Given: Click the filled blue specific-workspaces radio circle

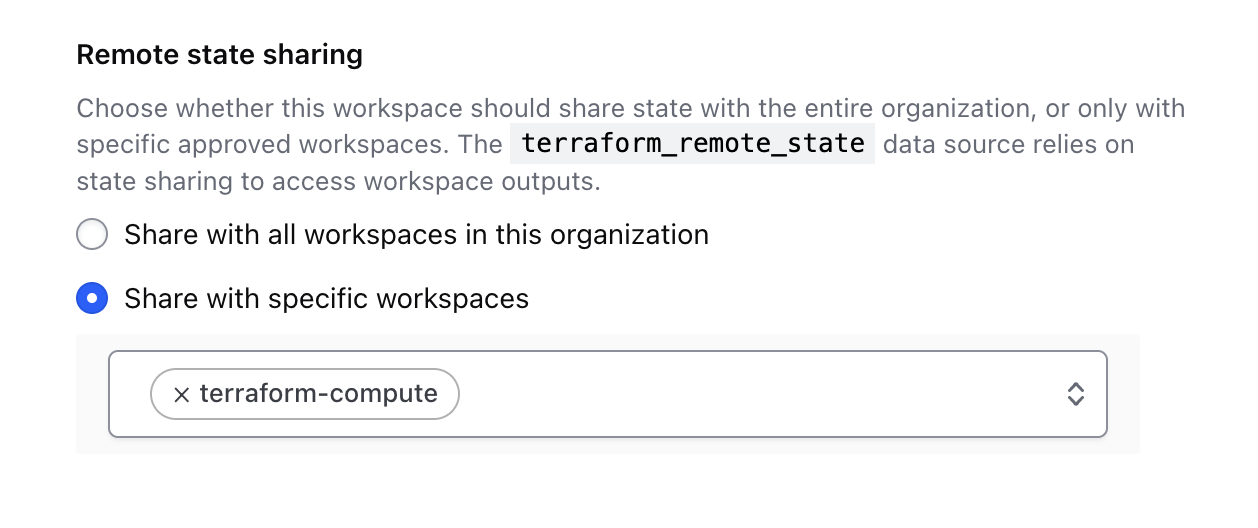Looking at the screenshot, I should click(92, 298).
